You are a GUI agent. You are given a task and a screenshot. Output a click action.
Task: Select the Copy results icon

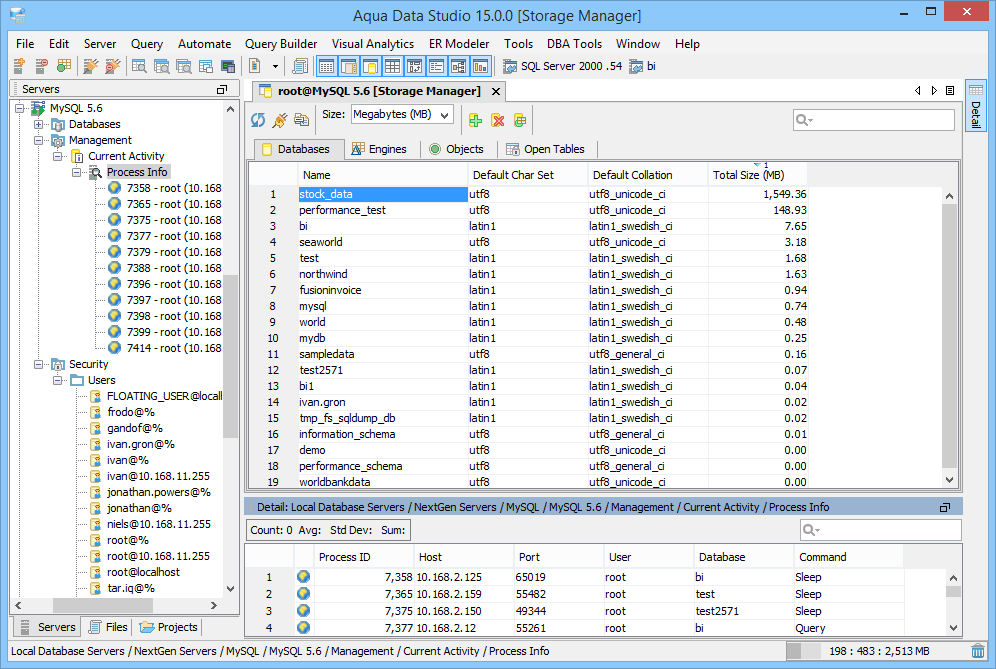pos(301,119)
